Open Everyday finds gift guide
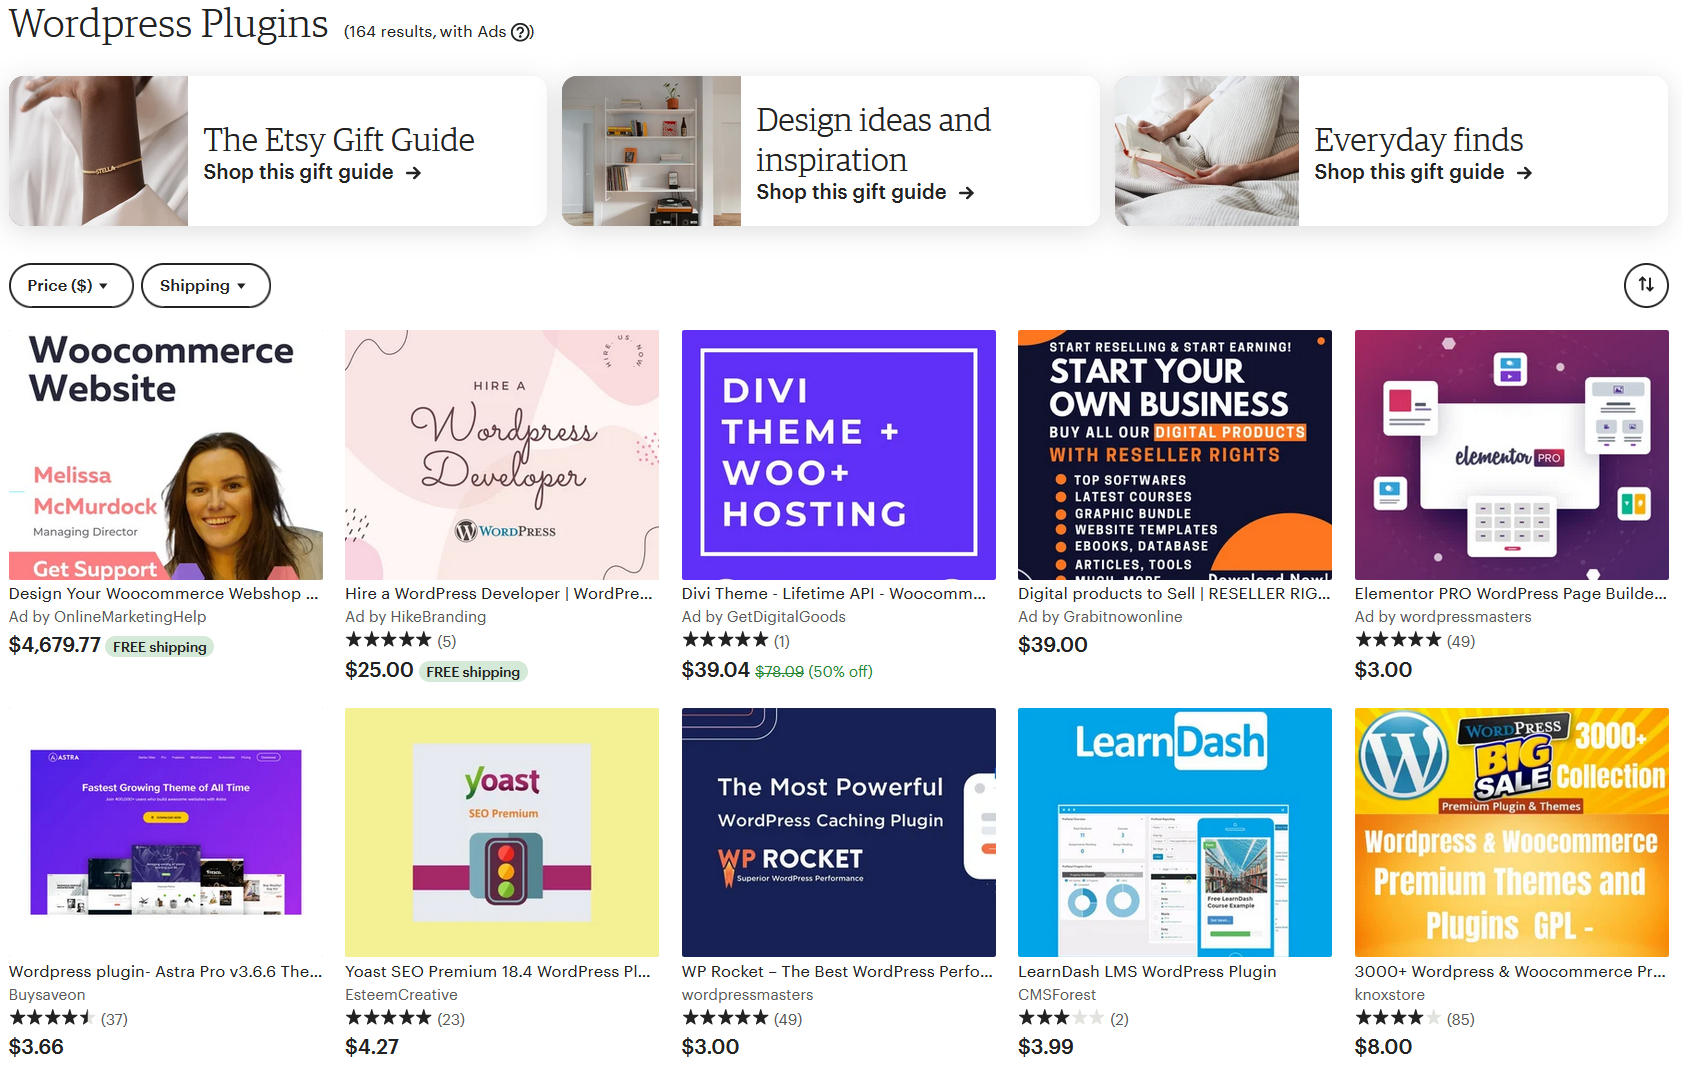The height and width of the screenshot is (1071, 1682). click(1391, 151)
